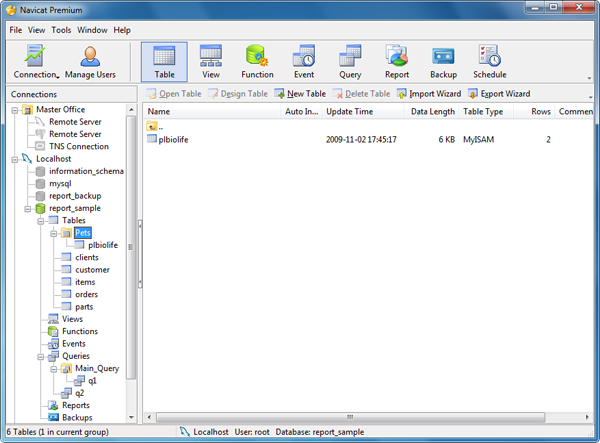Image resolution: width=600 pixels, height=443 pixels.
Task: Open the Help menu
Action: tap(122, 30)
